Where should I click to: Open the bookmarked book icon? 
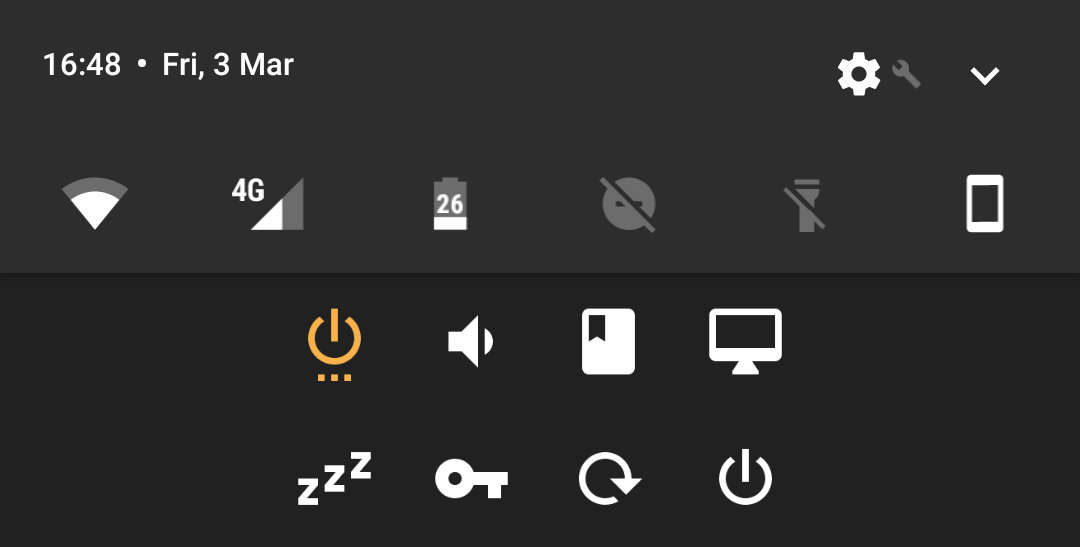608,342
